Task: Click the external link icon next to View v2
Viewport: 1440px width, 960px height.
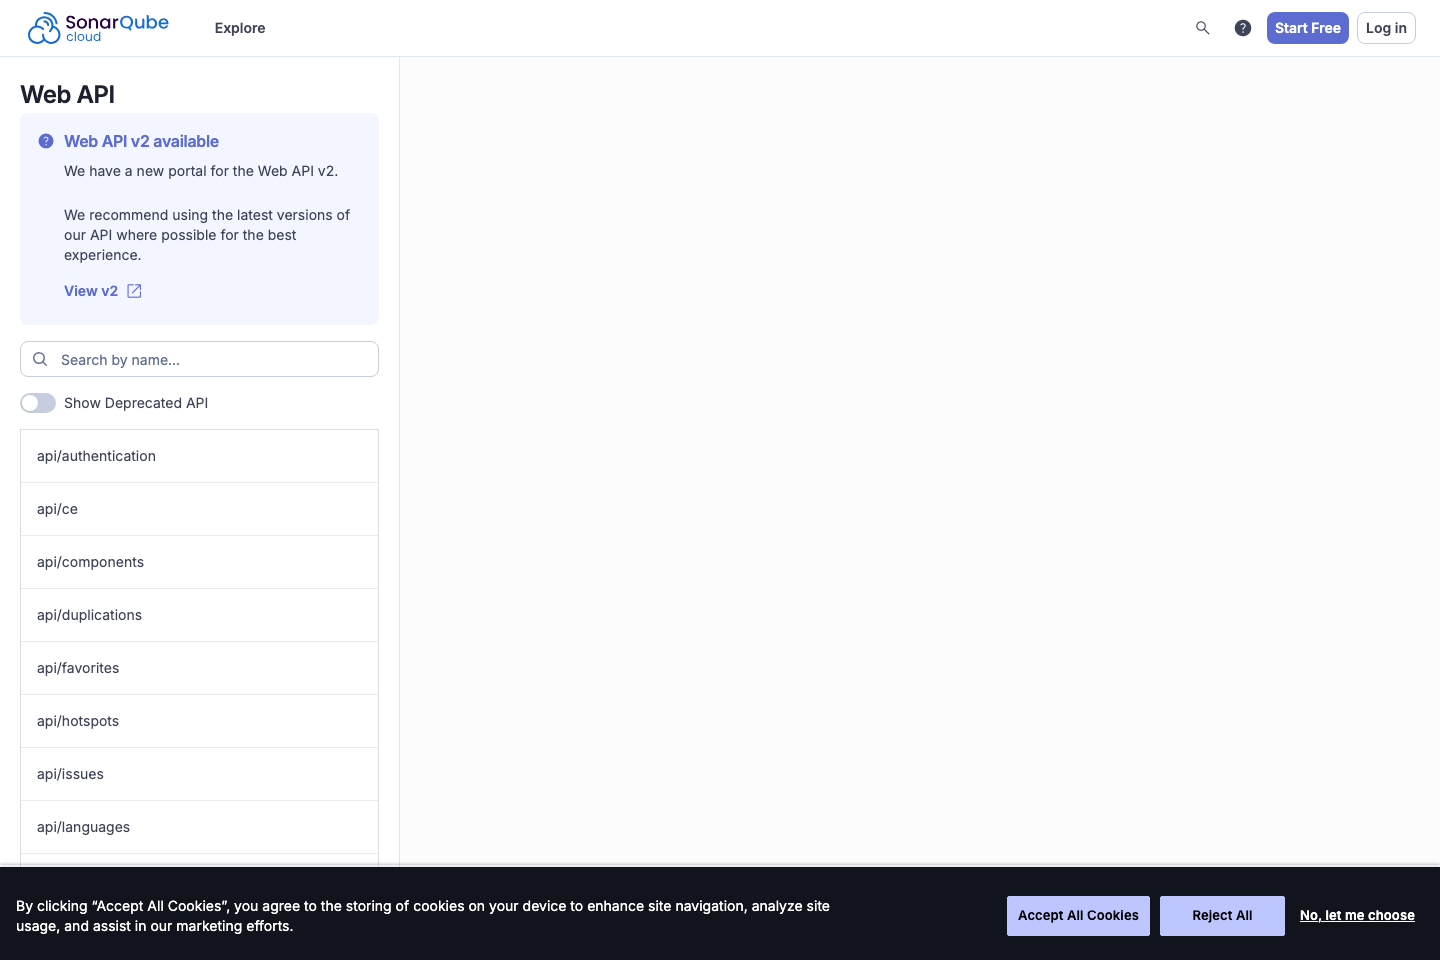Action: pyautogui.click(x=135, y=291)
